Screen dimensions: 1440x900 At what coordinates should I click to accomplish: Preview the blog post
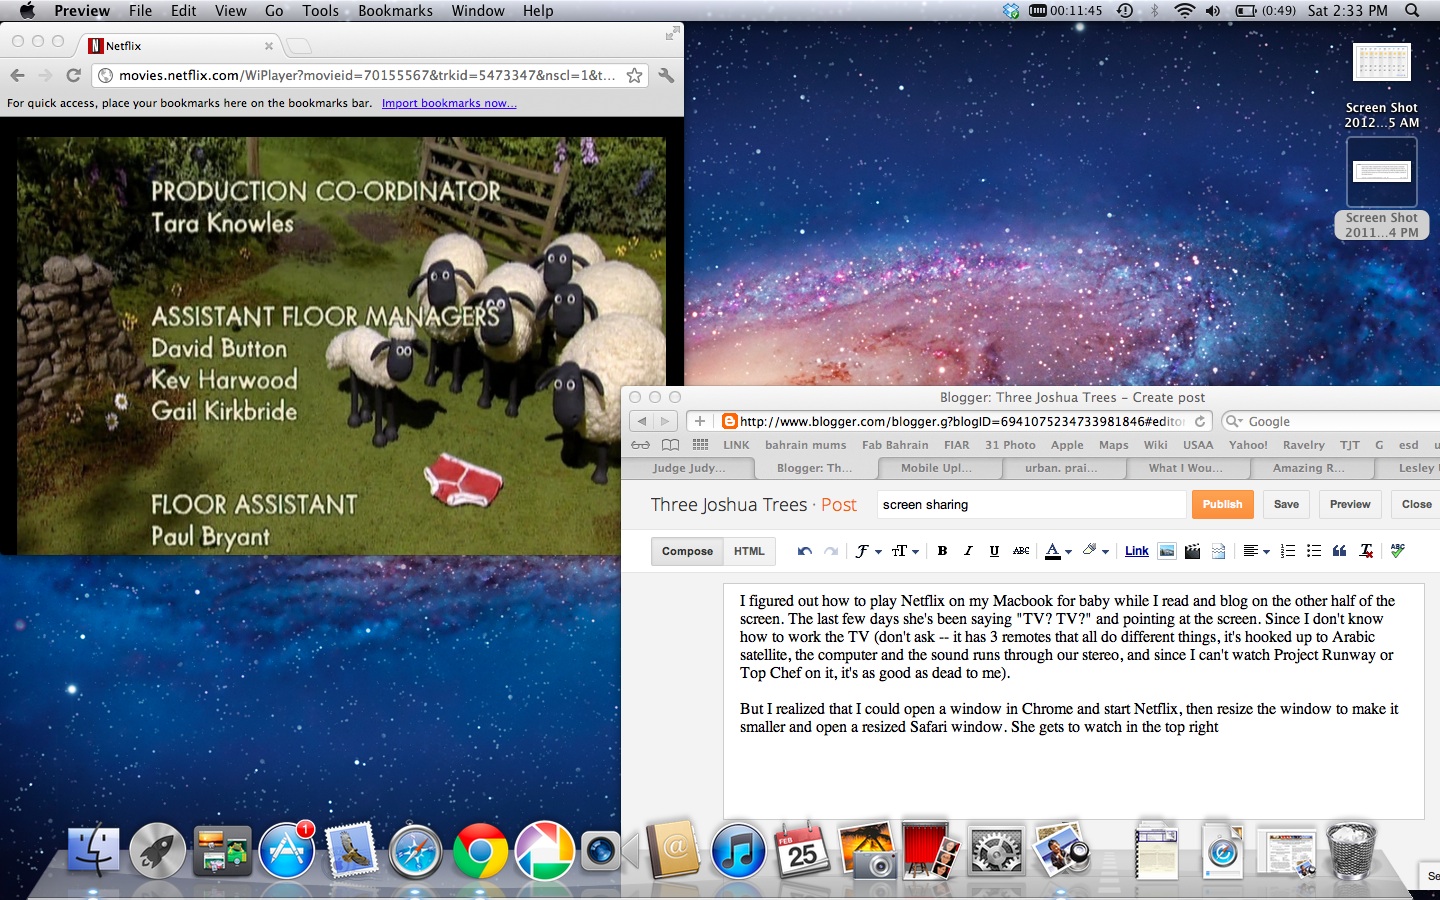coord(1350,504)
